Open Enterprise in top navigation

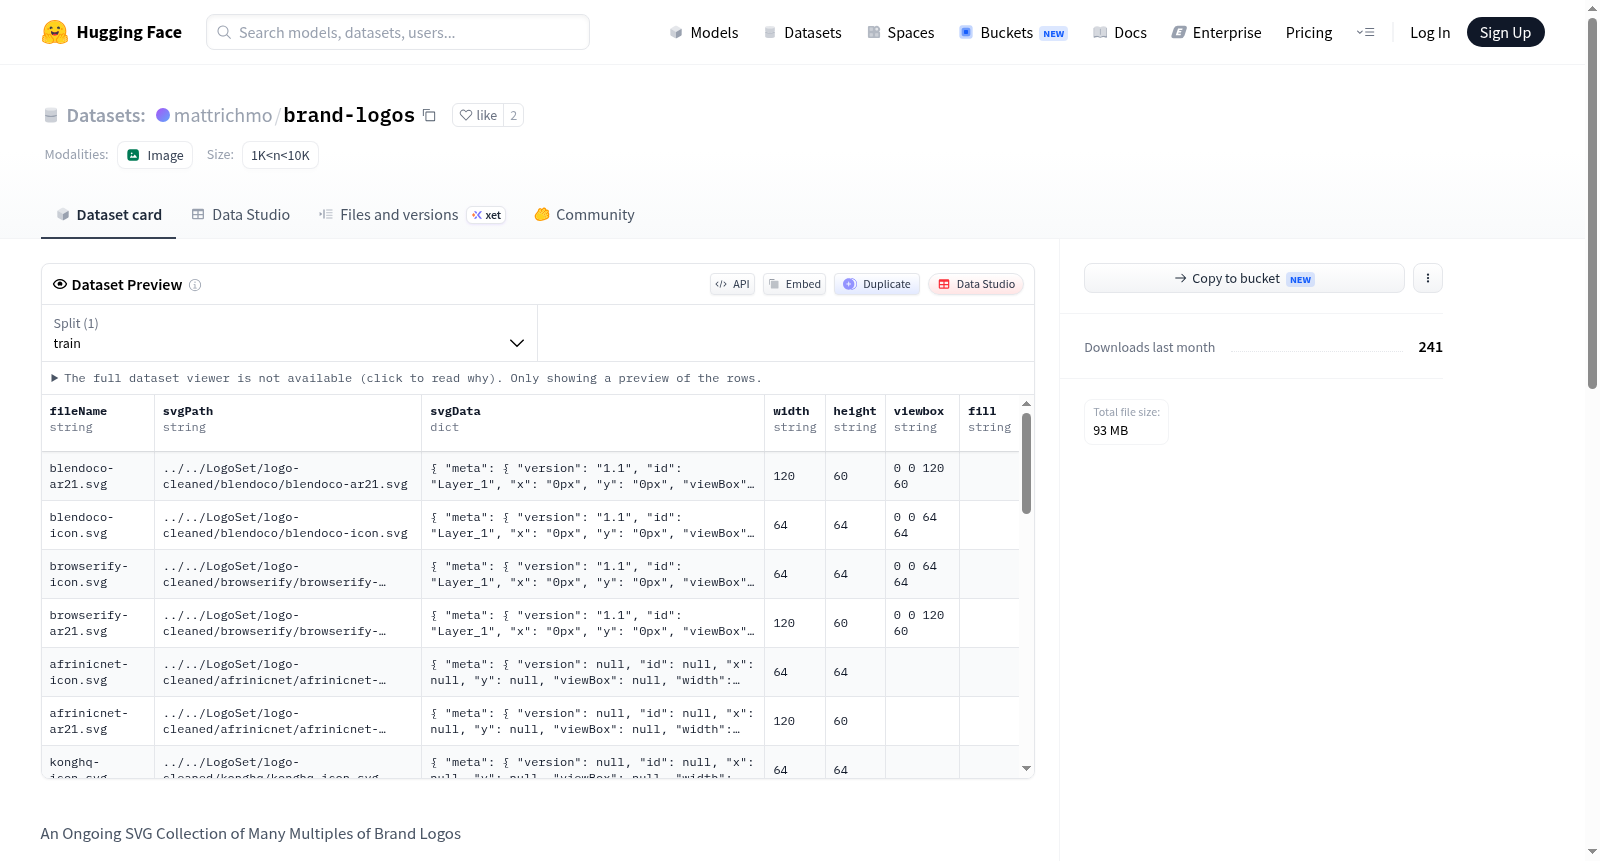coord(1216,32)
